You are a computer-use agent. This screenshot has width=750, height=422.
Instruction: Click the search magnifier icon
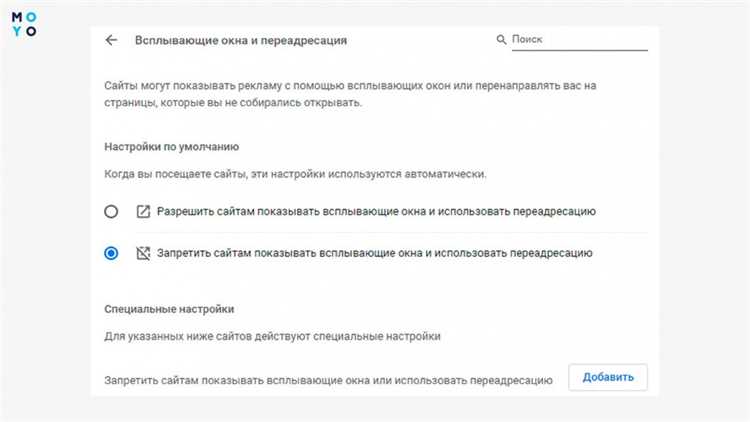(x=501, y=40)
